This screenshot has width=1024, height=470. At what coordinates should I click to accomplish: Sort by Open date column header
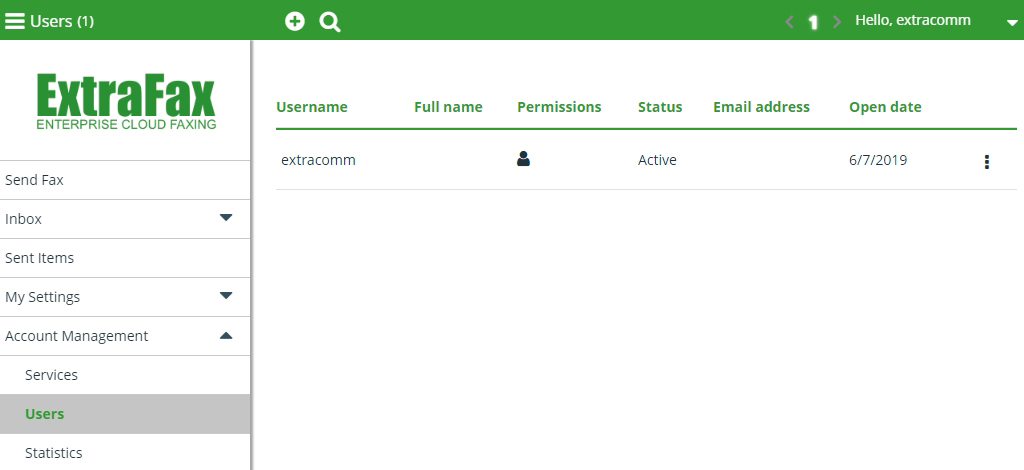pyautogui.click(x=885, y=107)
